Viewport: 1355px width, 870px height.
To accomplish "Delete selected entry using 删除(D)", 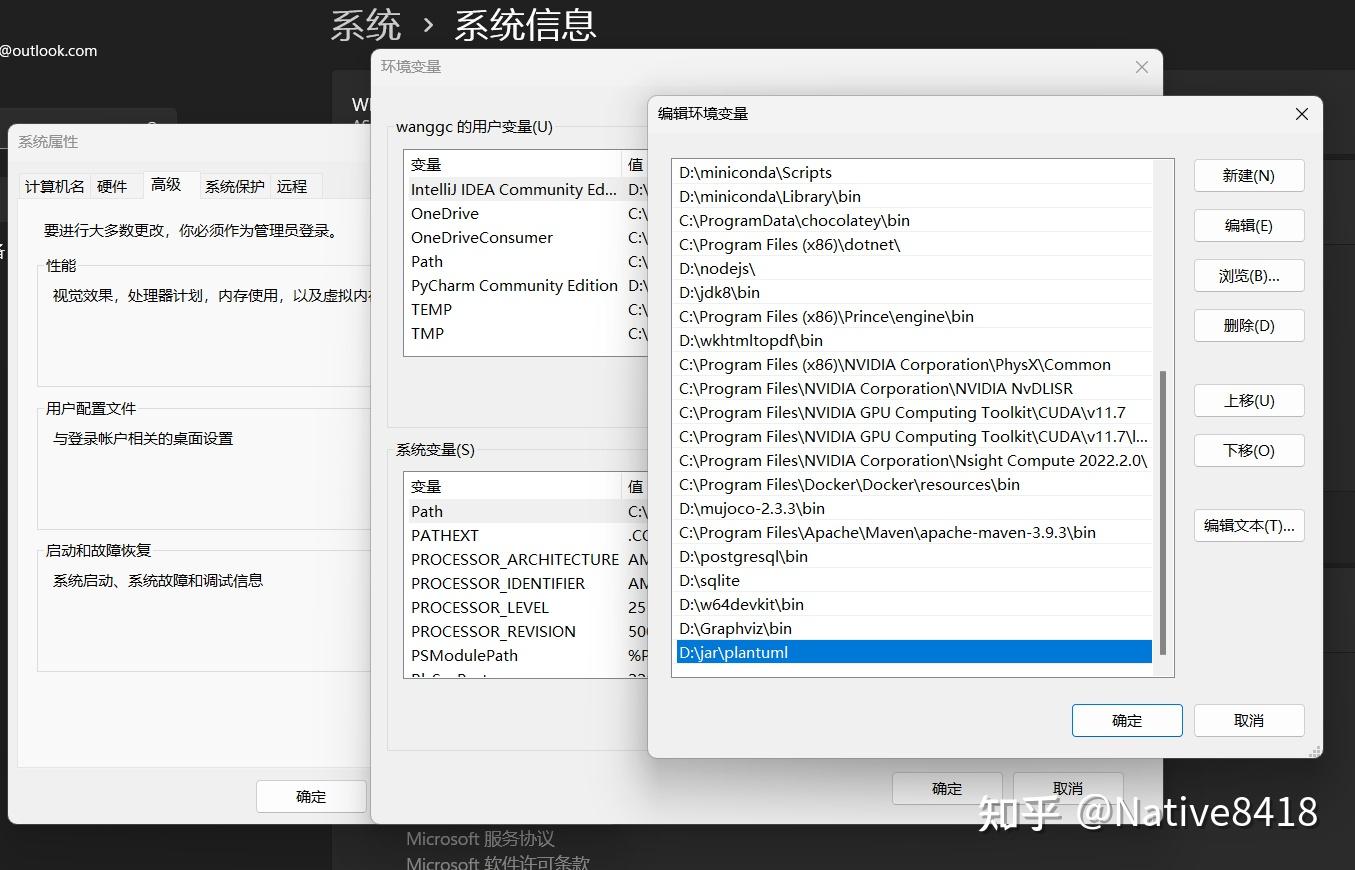I will tap(1247, 325).
